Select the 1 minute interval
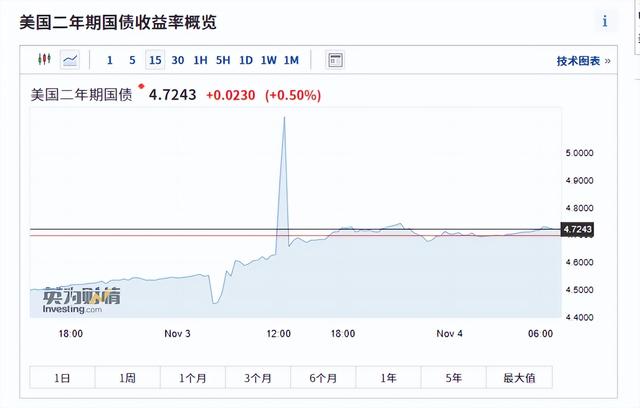Viewport: 640px width, 408px height. (109, 60)
